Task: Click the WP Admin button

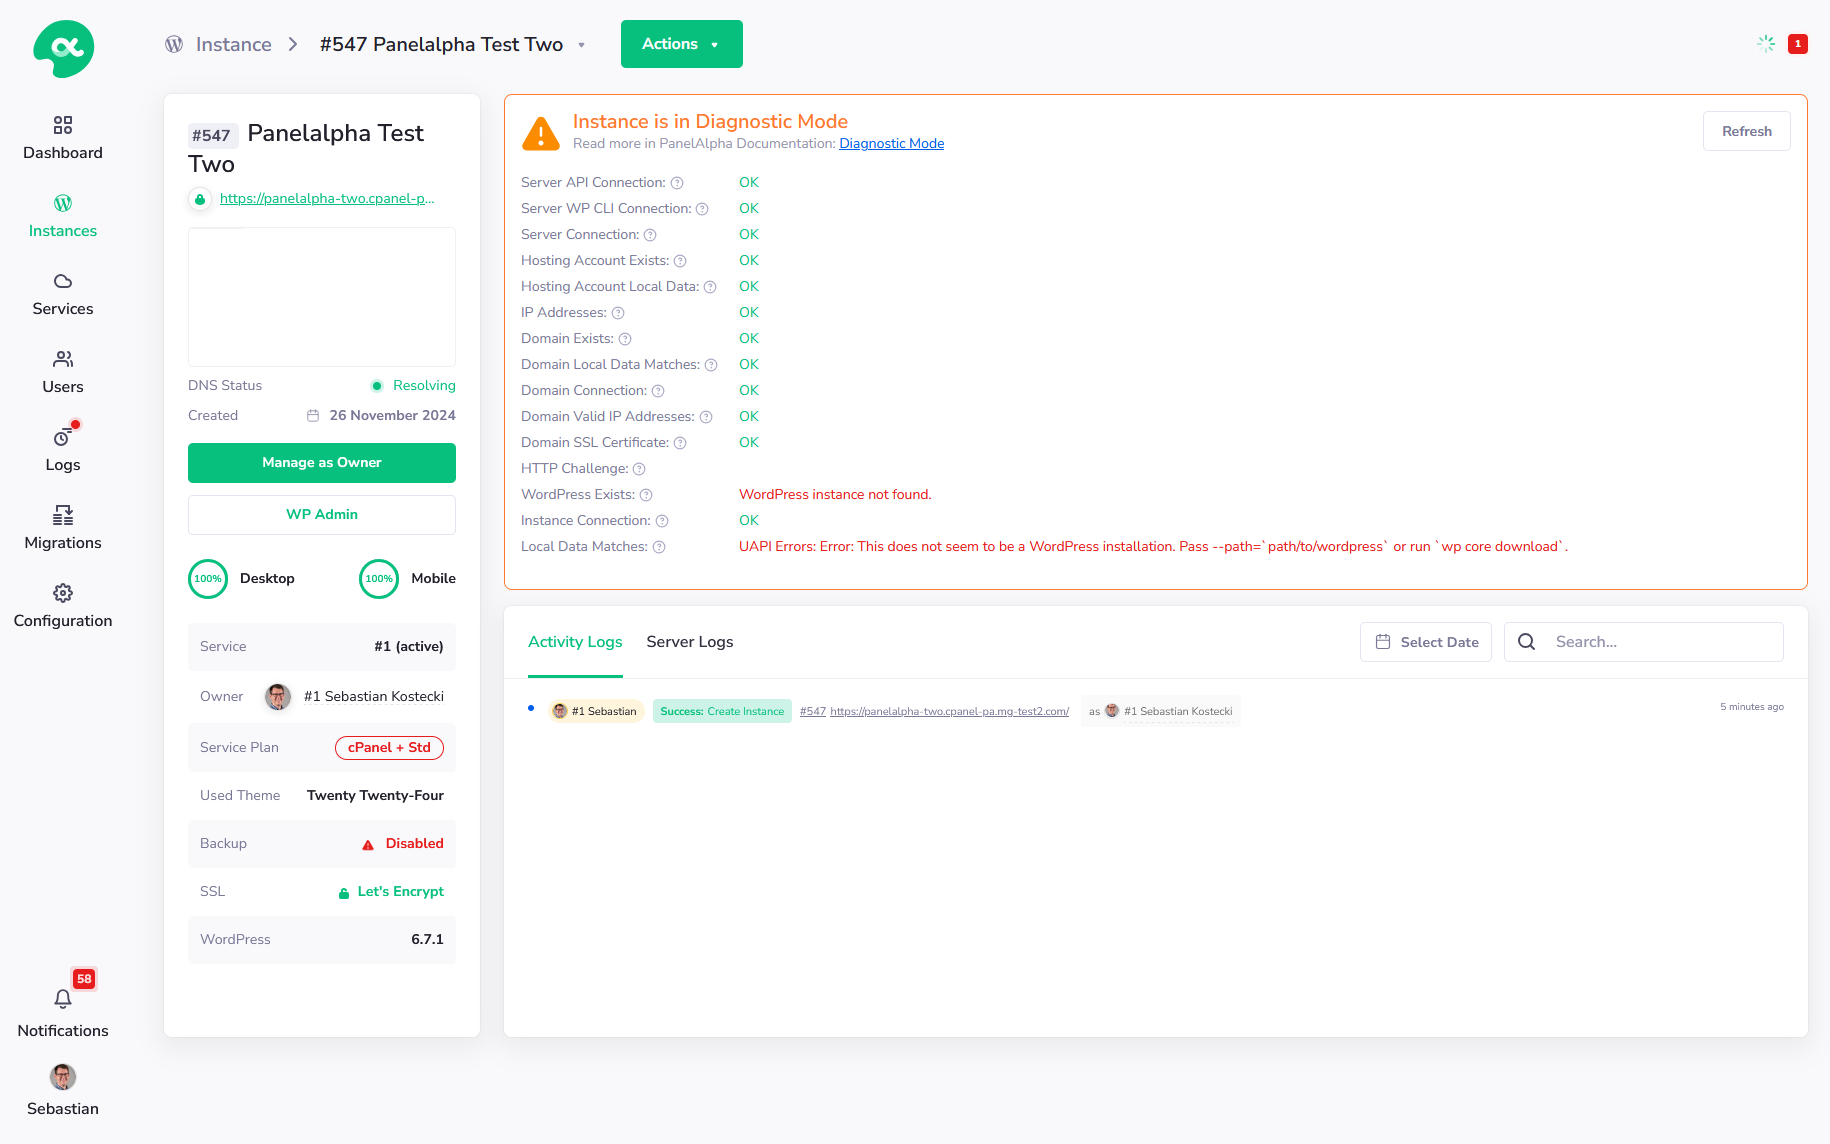Action: click(322, 515)
